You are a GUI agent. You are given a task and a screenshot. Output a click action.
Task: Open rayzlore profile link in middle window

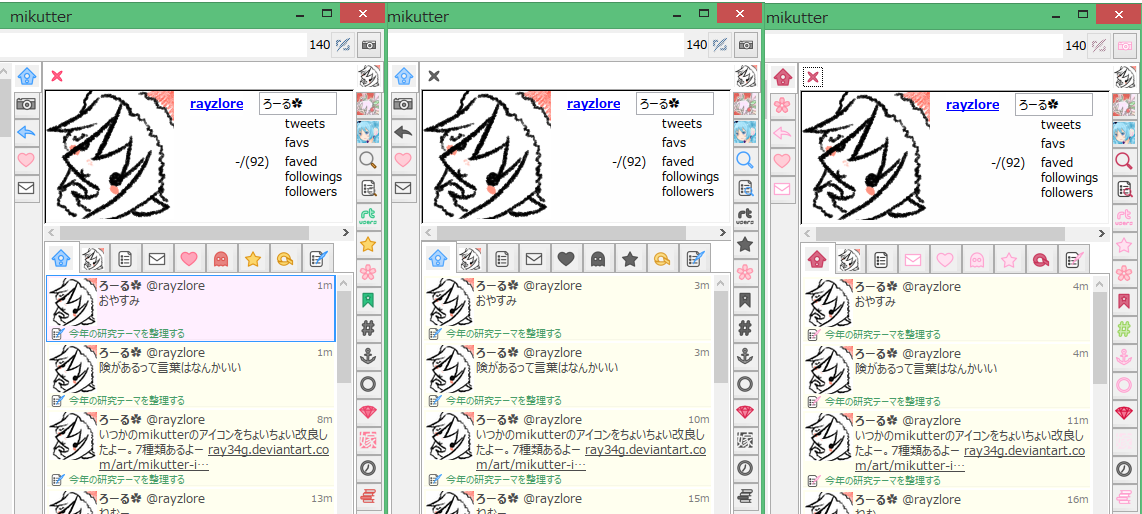point(594,104)
